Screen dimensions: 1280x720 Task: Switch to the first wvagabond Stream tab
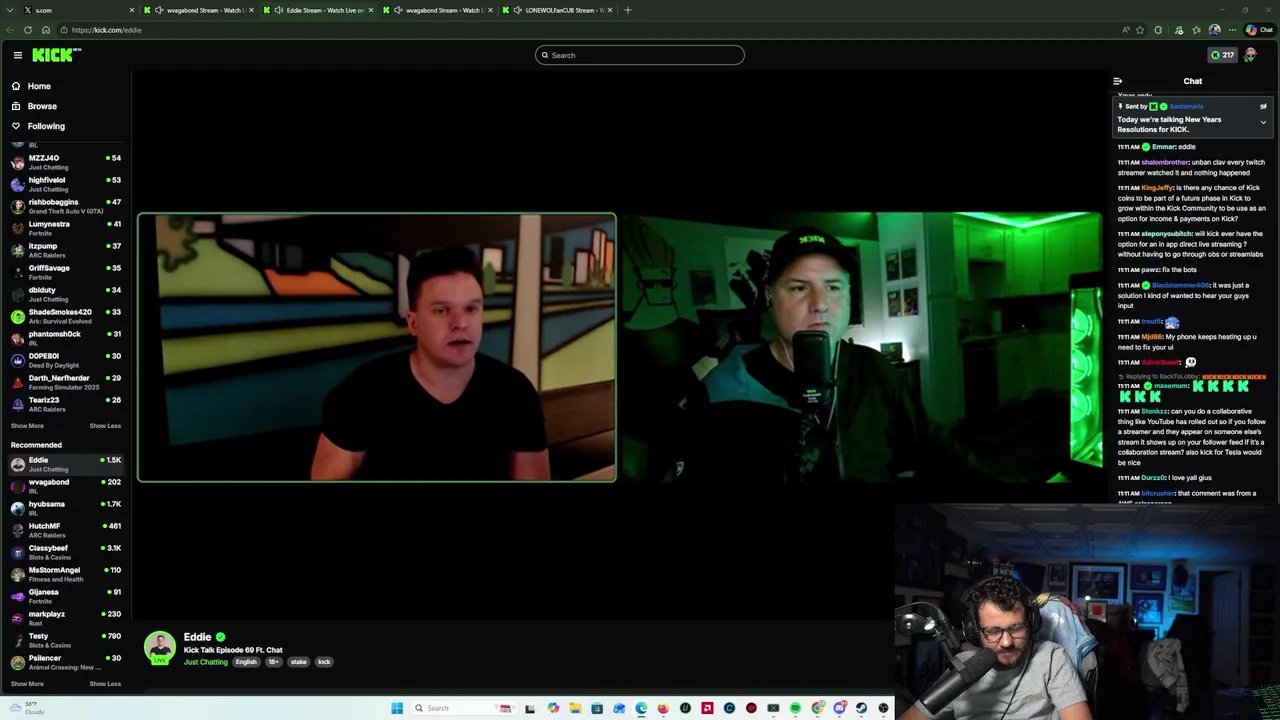198,10
